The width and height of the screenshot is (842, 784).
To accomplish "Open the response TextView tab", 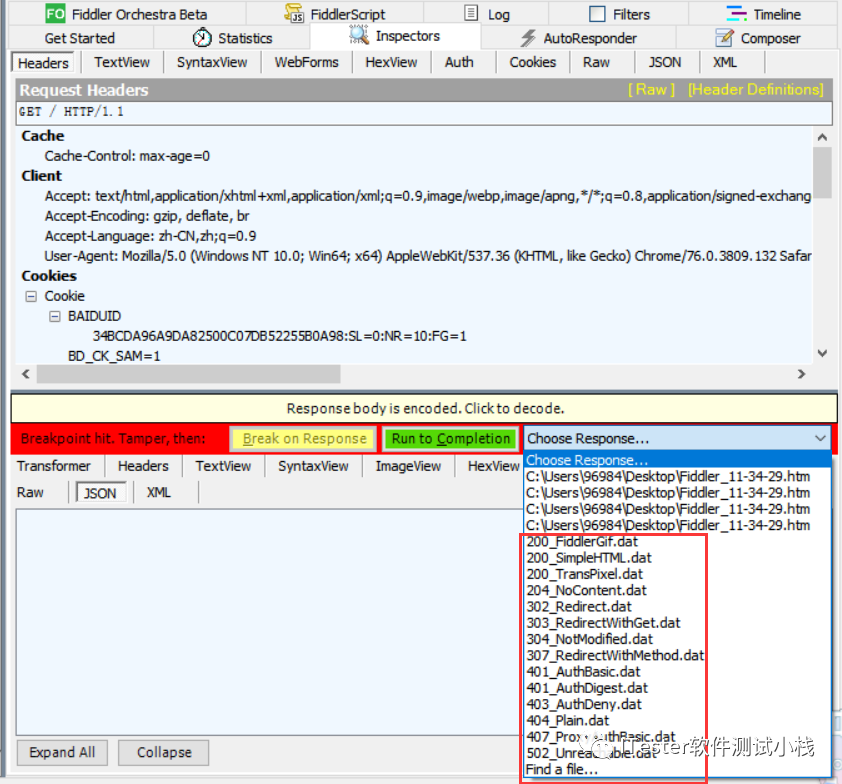I will pos(223,466).
